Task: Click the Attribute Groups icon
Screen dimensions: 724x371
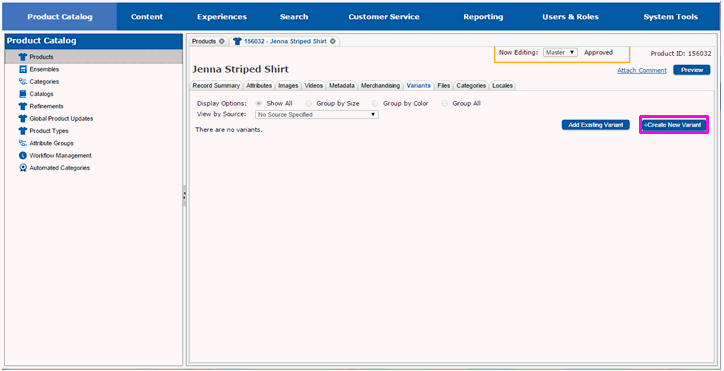Action: pyautogui.click(x=23, y=143)
